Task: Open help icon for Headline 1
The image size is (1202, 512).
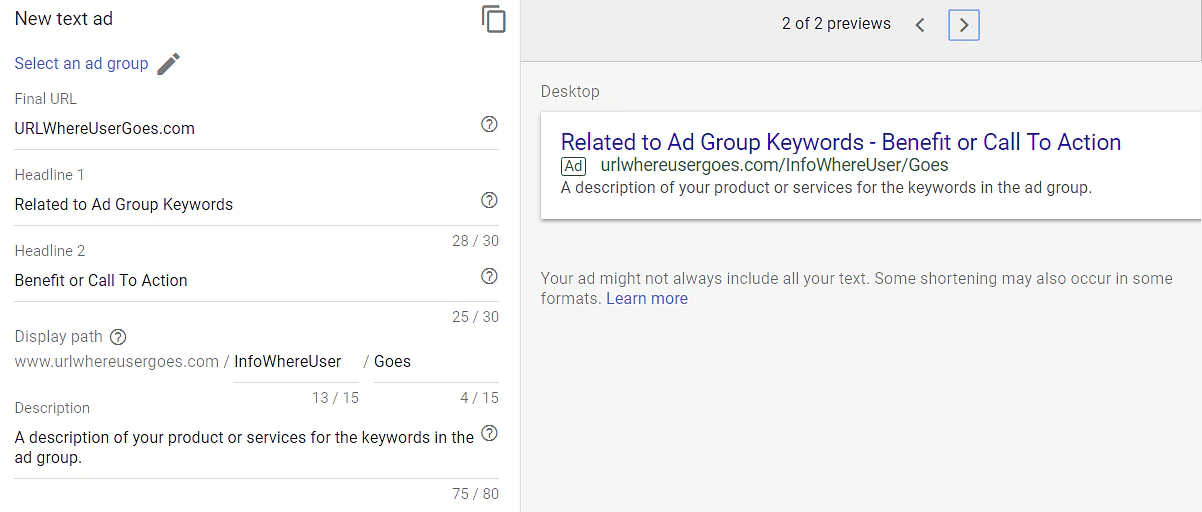Action: pyautogui.click(x=489, y=200)
